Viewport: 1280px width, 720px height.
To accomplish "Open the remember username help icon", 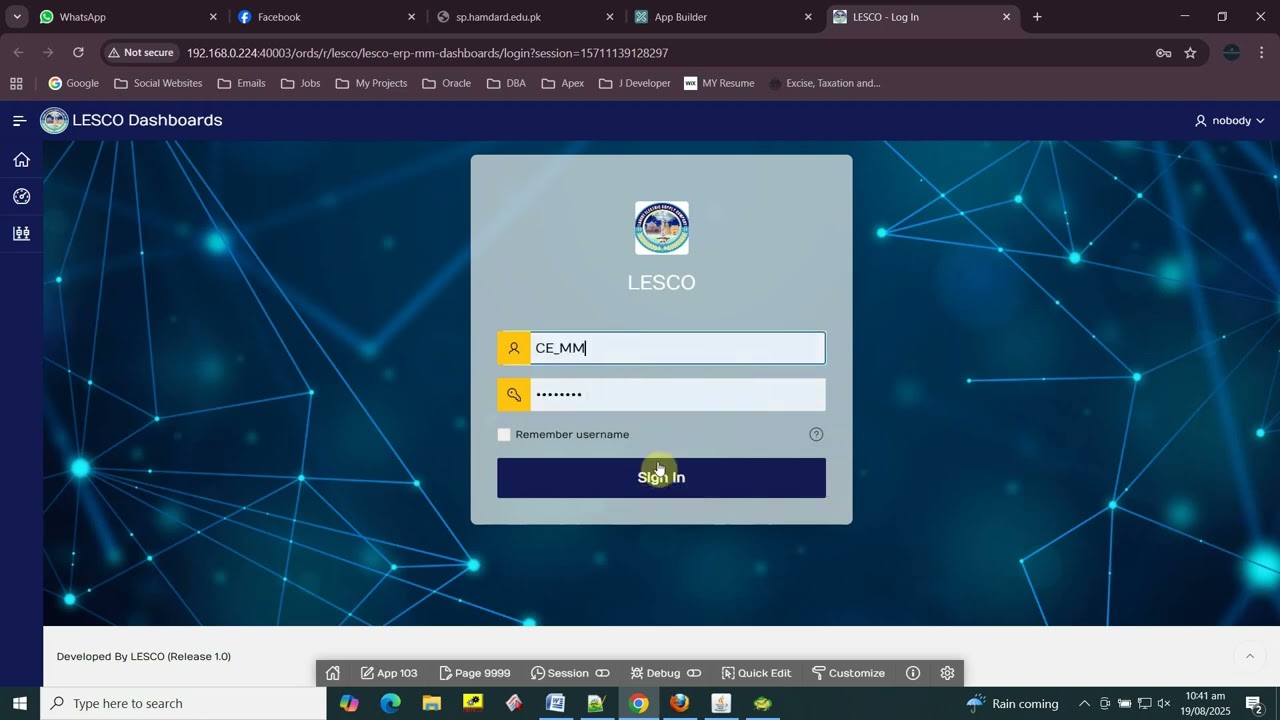I will click(x=816, y=434).
